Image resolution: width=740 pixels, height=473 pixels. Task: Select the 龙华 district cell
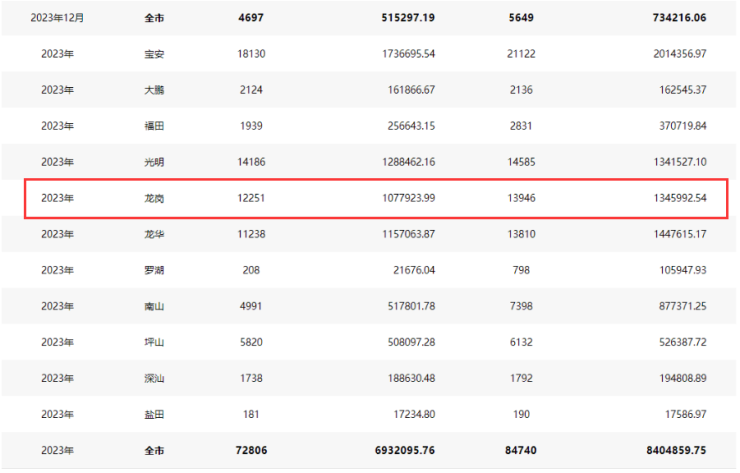click(154, 234)
